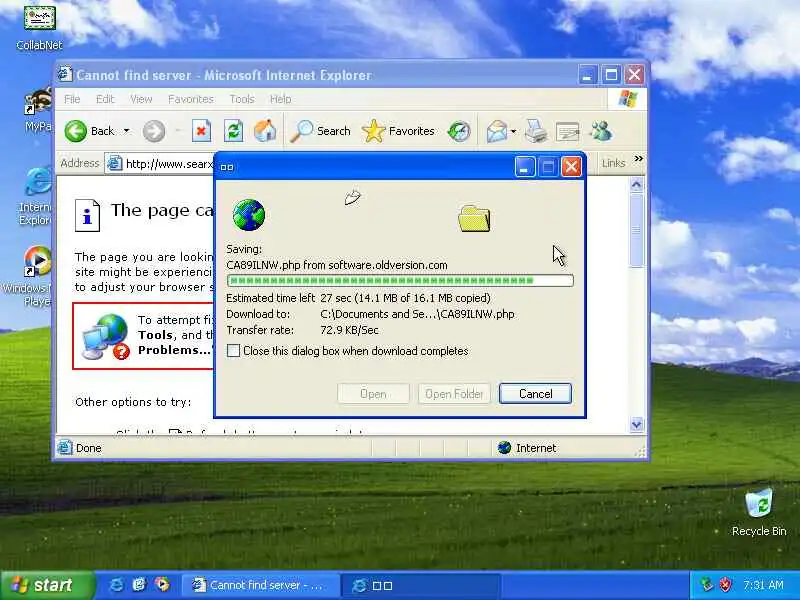Click the Messenger icon in IE toolbar
This screenshot has width=800, height=600.
click(x=601, y=131)
